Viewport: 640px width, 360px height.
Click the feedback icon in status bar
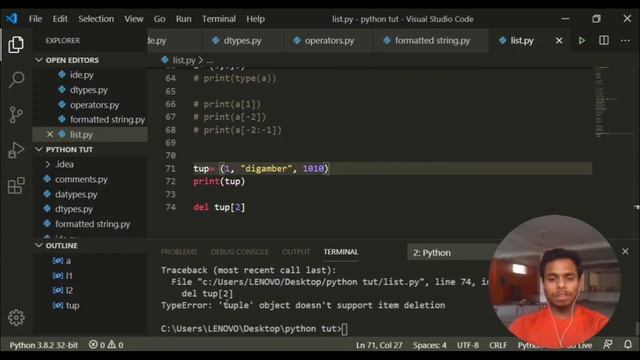(608, 344)
